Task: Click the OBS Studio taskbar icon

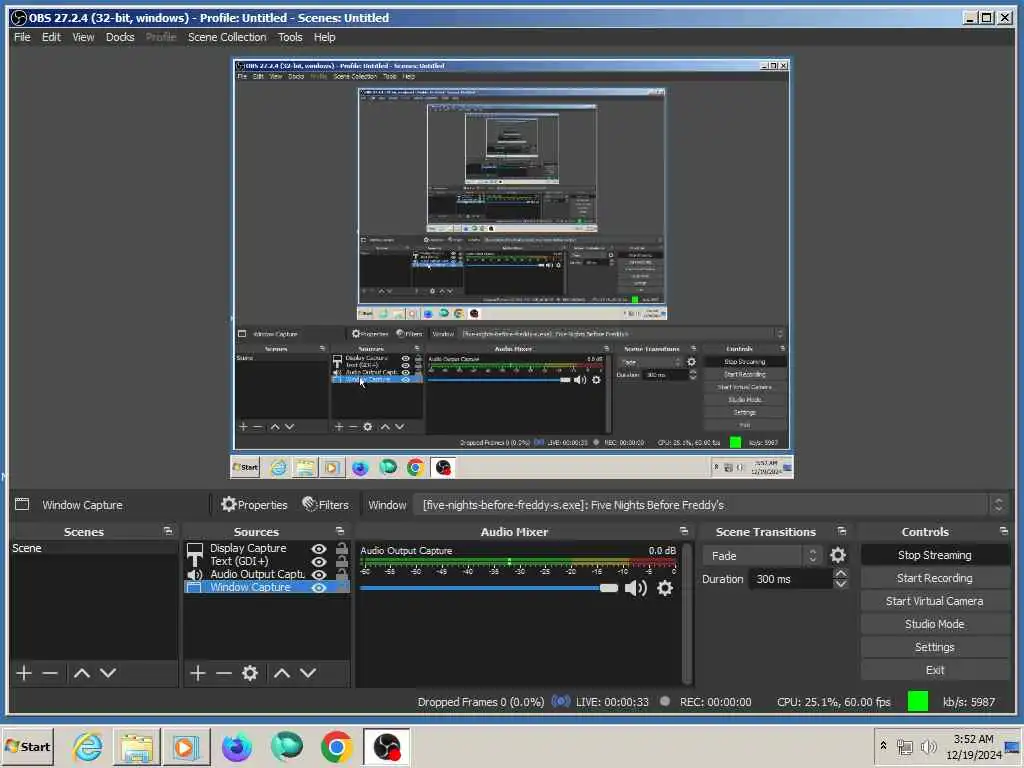Action: pyautogui.click(x=387, y=746)
